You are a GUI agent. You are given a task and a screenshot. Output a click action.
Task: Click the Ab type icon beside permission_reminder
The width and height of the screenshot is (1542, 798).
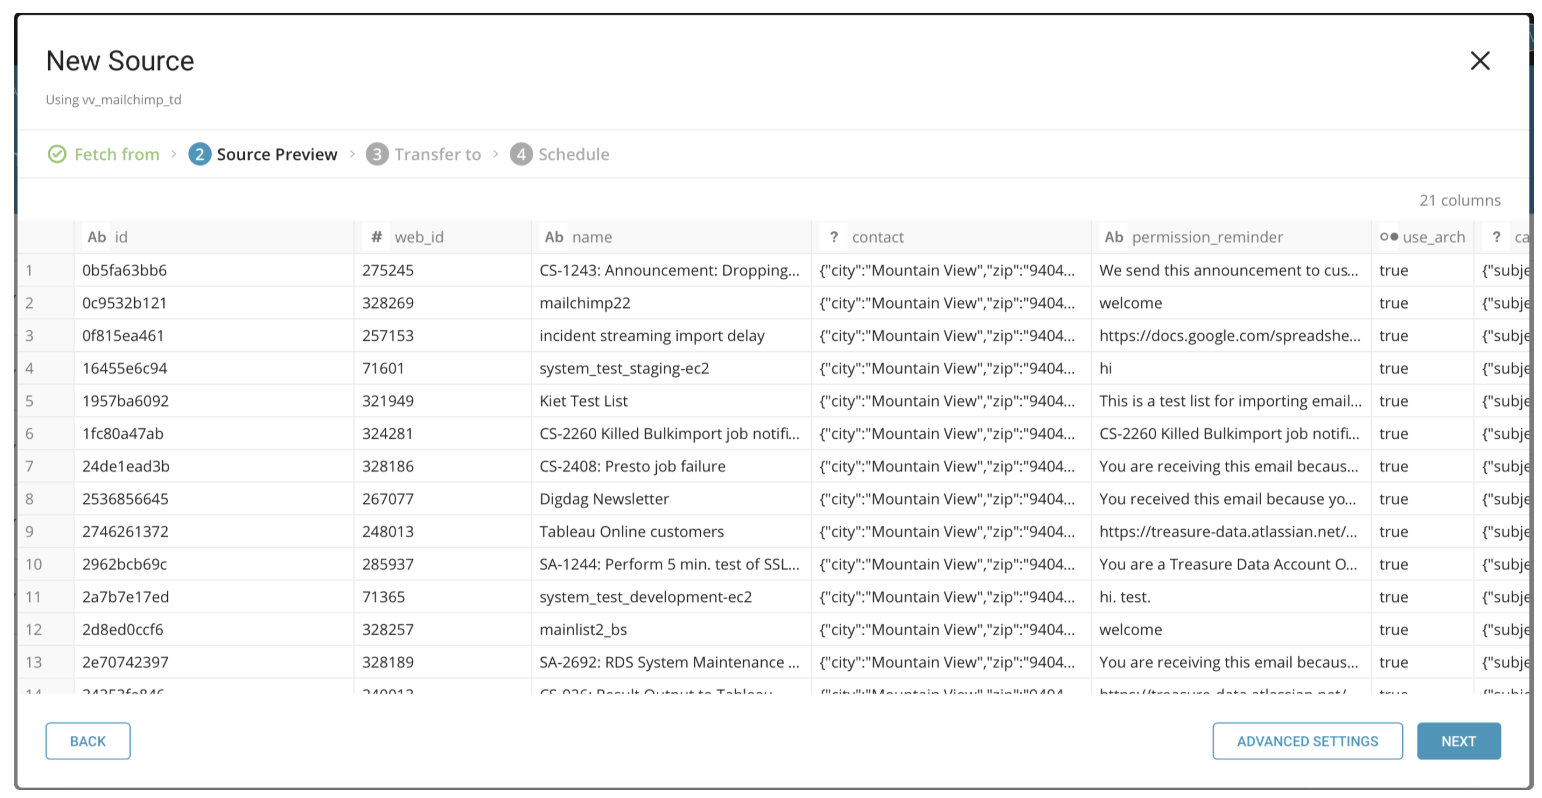pos(1113,237)
